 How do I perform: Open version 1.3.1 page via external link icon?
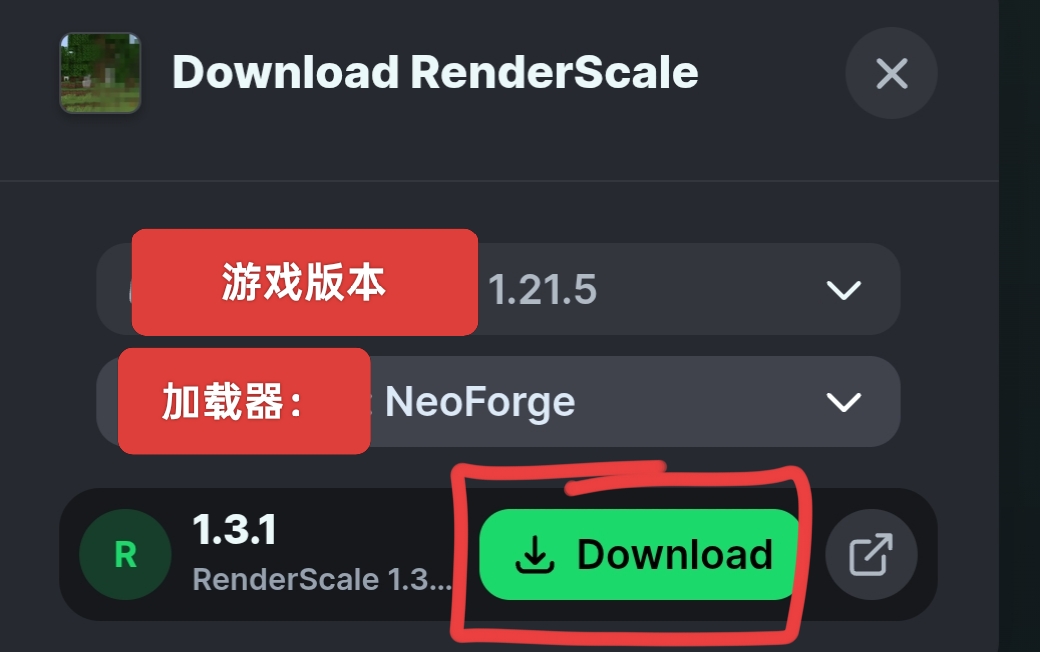coord(871,554)
